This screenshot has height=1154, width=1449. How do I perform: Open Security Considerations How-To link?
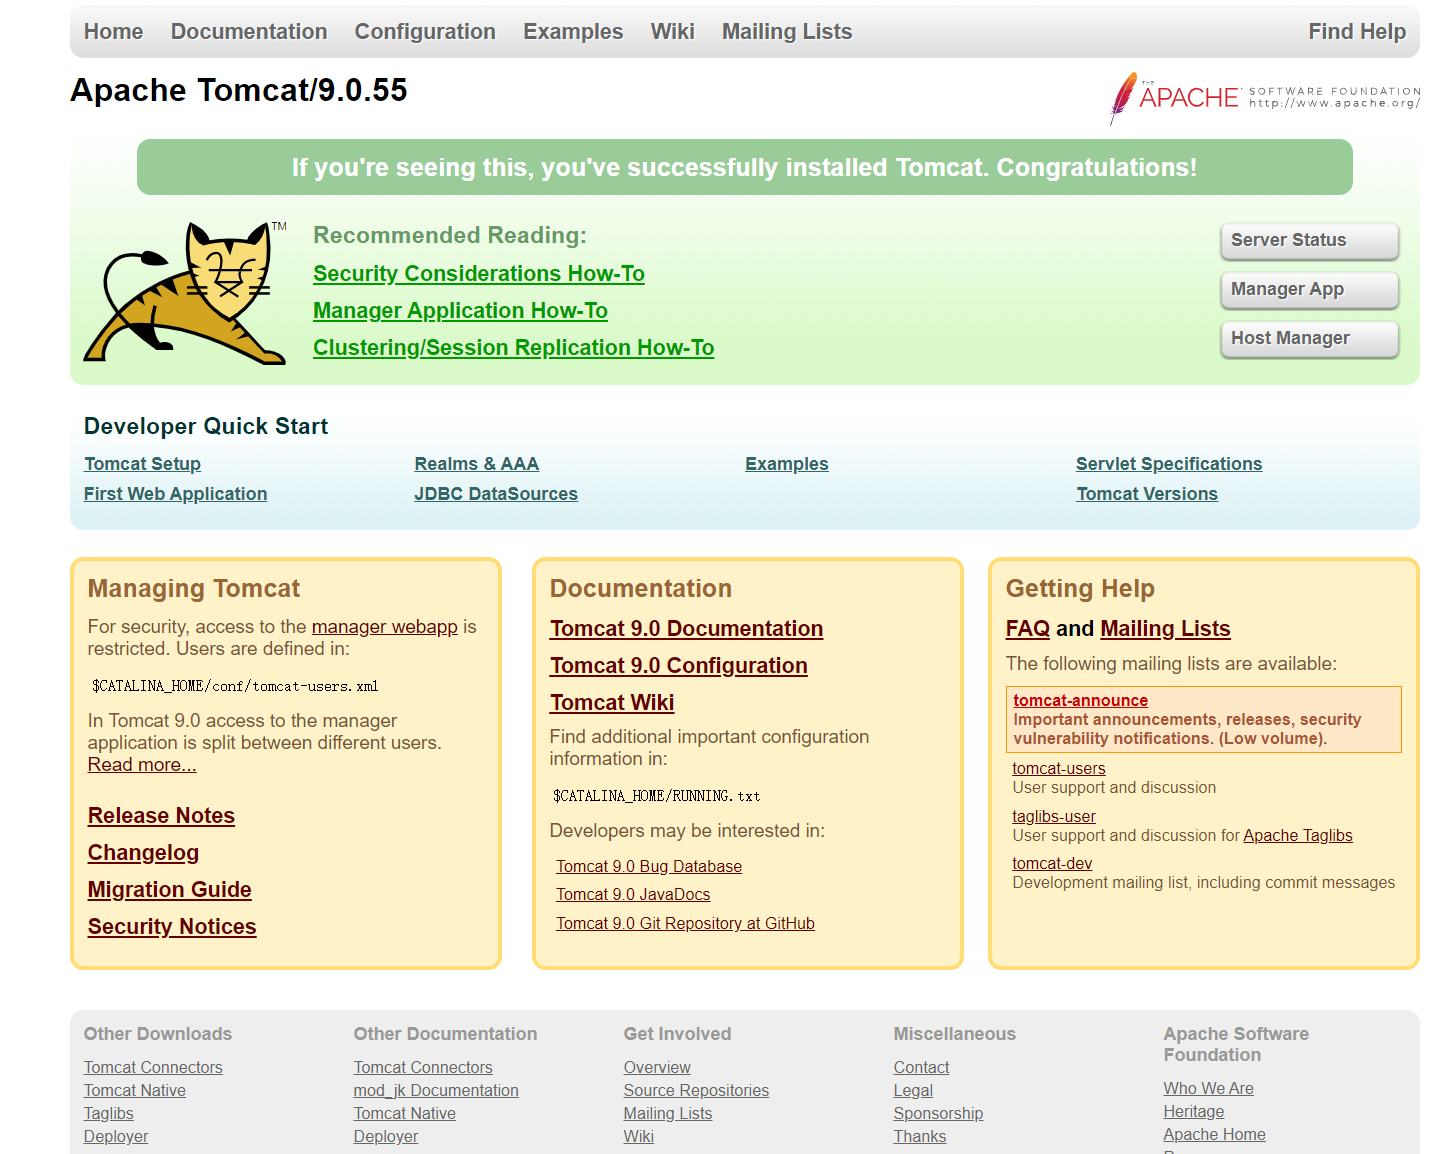tap(479, 274)
